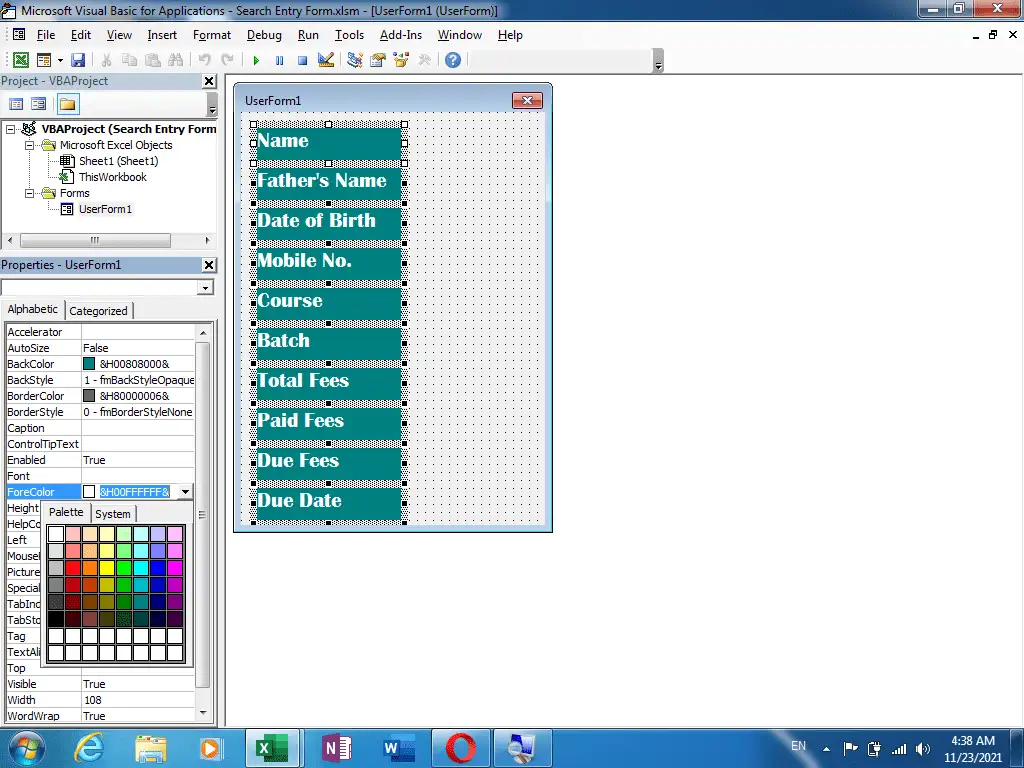Select UserForm1 in project tree

tap(105, 209)
